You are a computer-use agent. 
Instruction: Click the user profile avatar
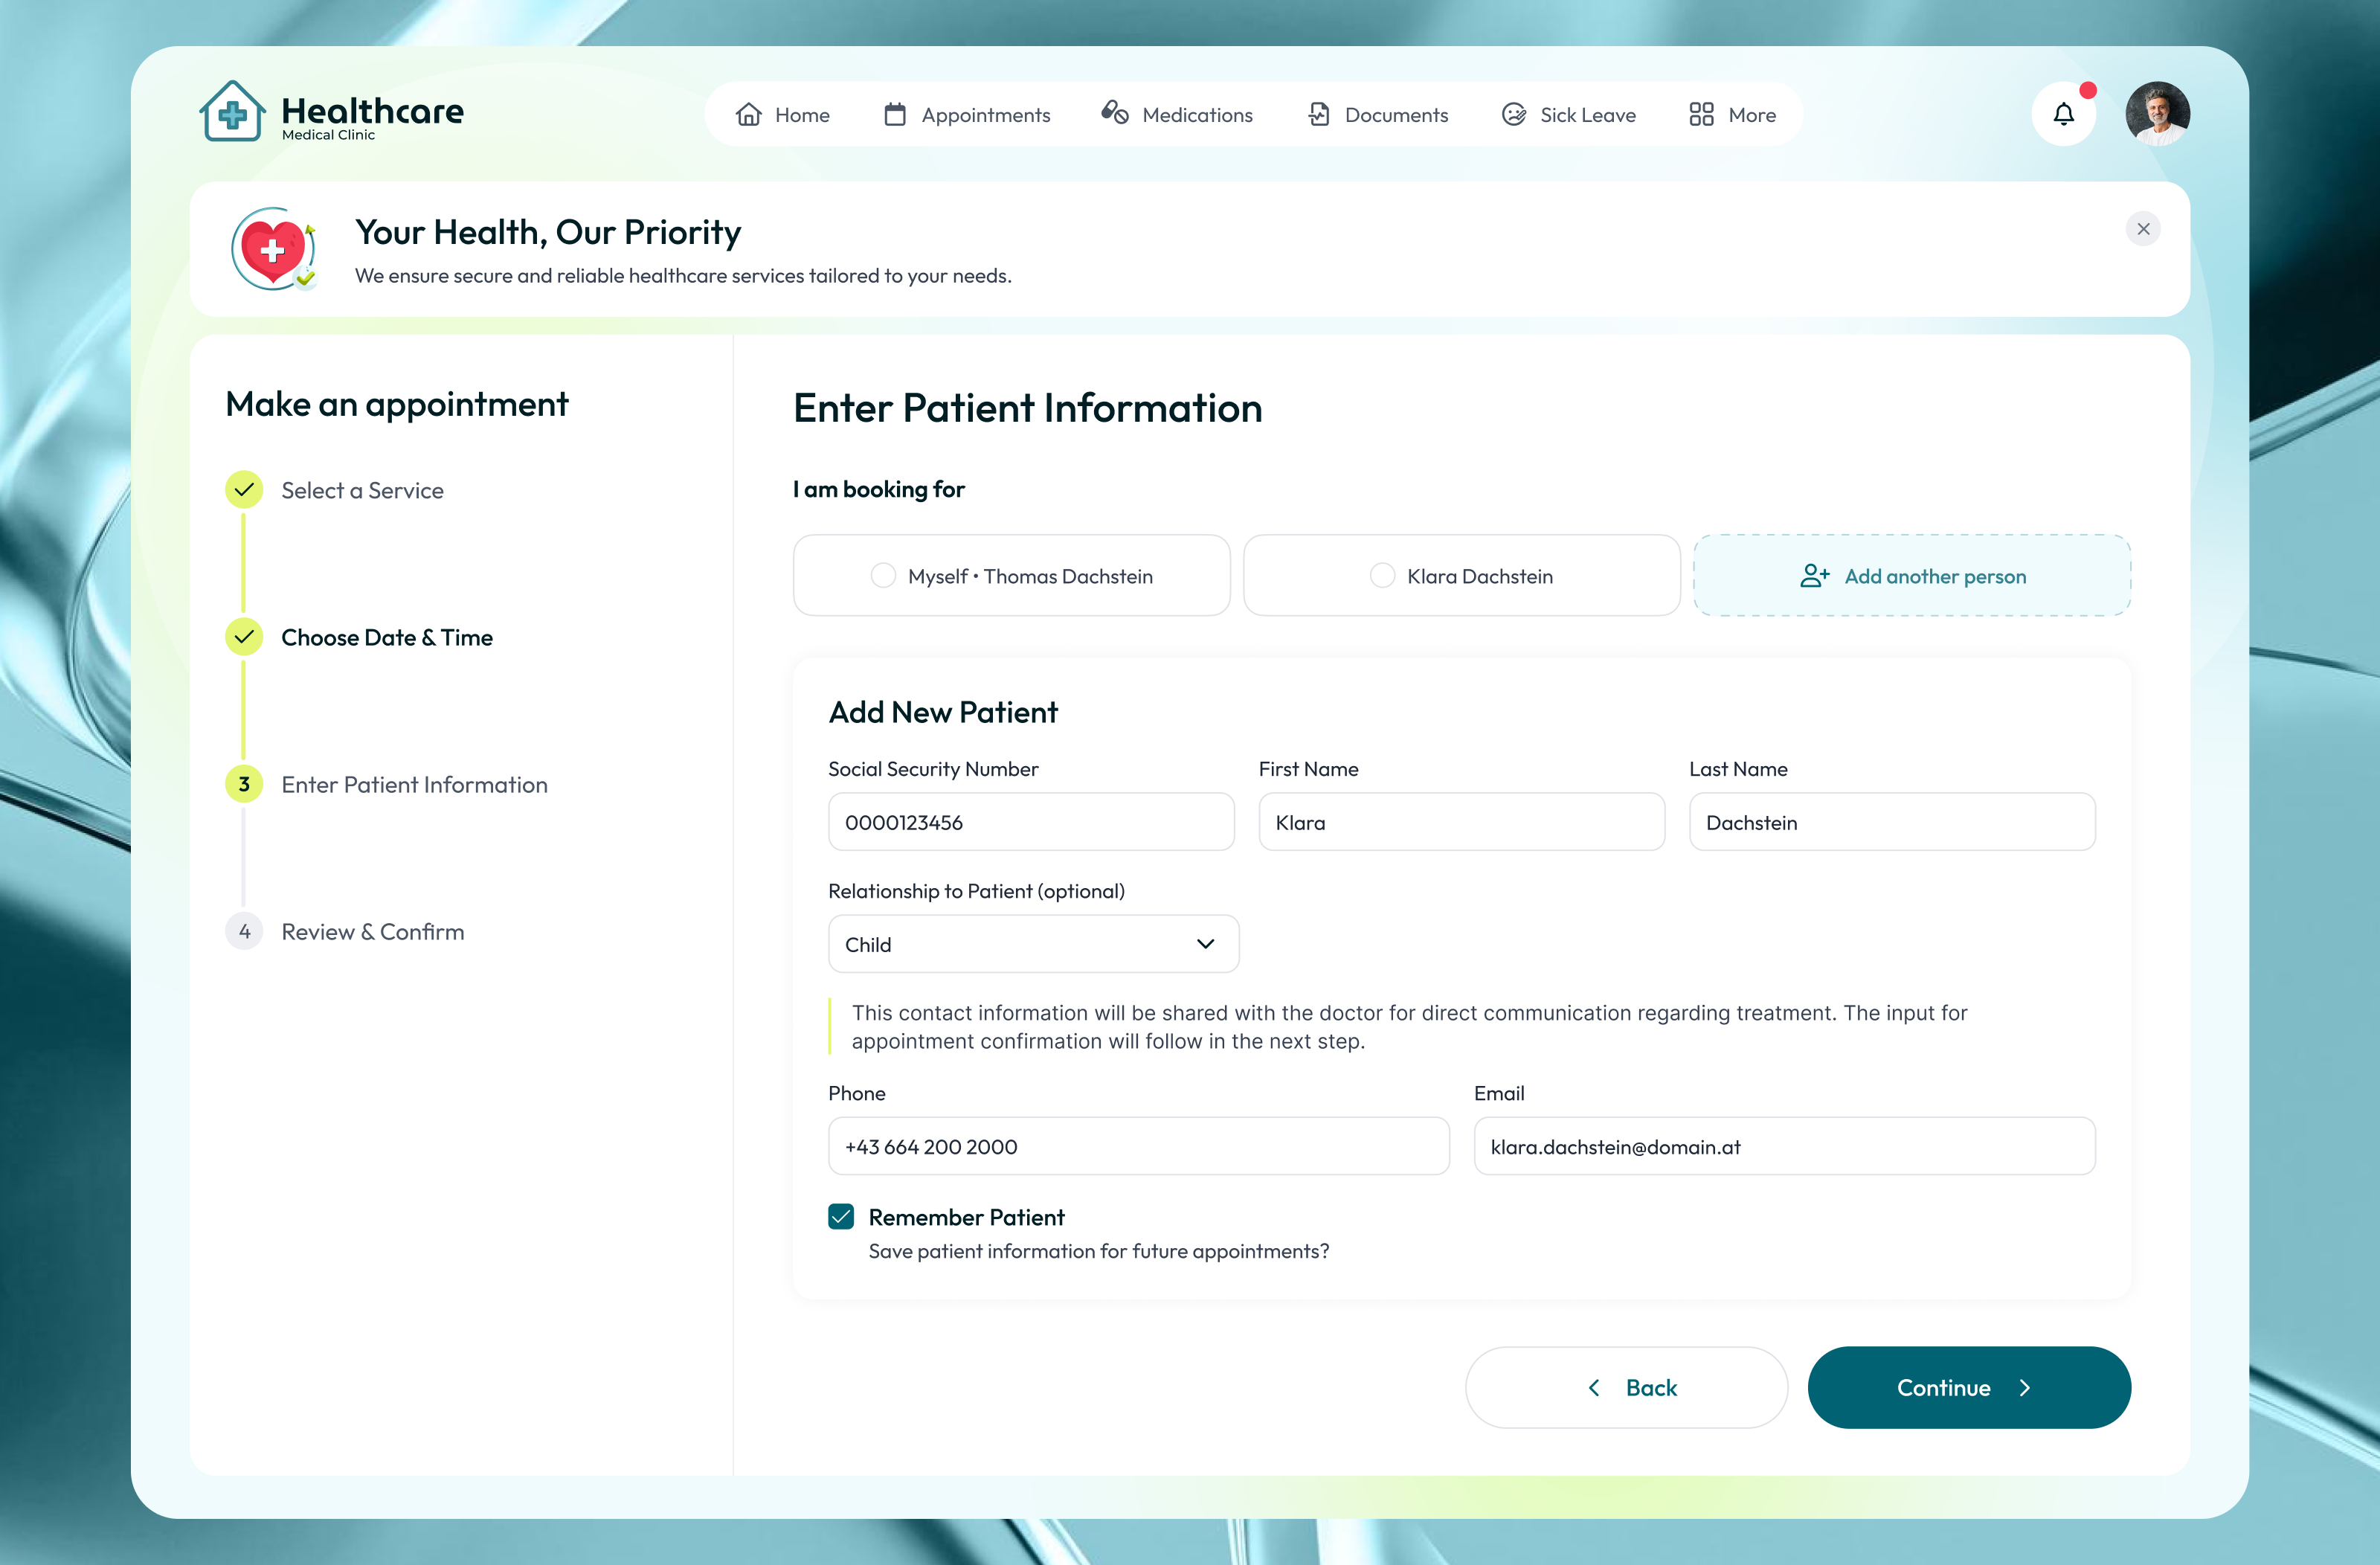(x=2157, y=114)
